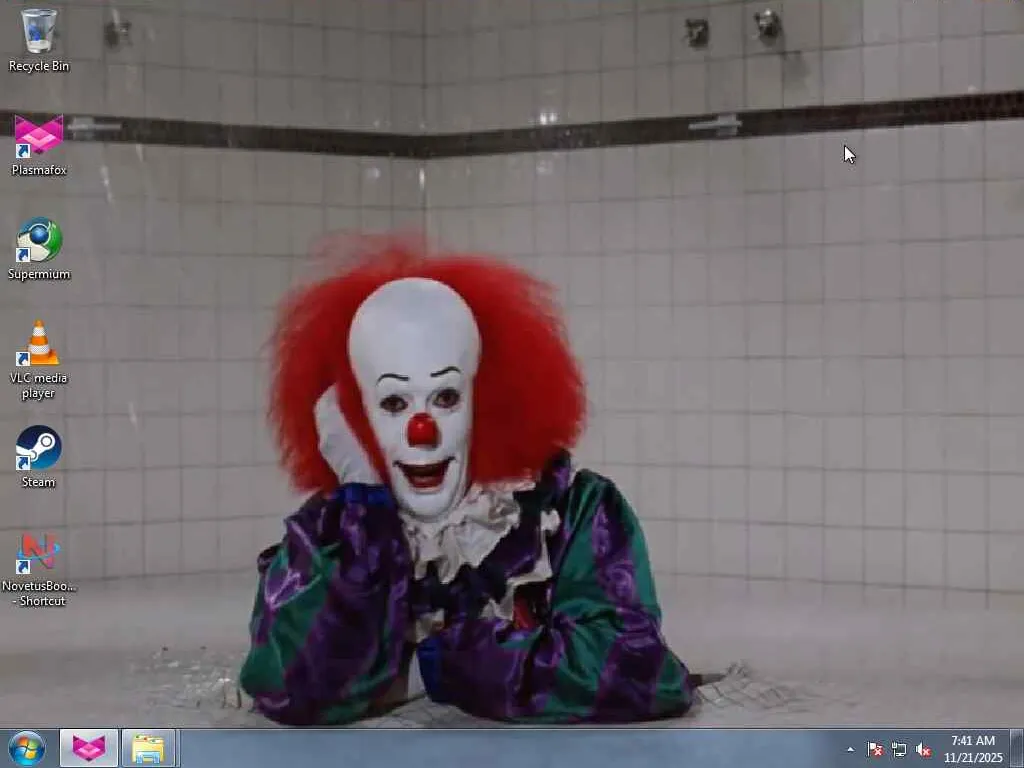Select the NovetusBoo... Shortcut icon

[39, 569]
